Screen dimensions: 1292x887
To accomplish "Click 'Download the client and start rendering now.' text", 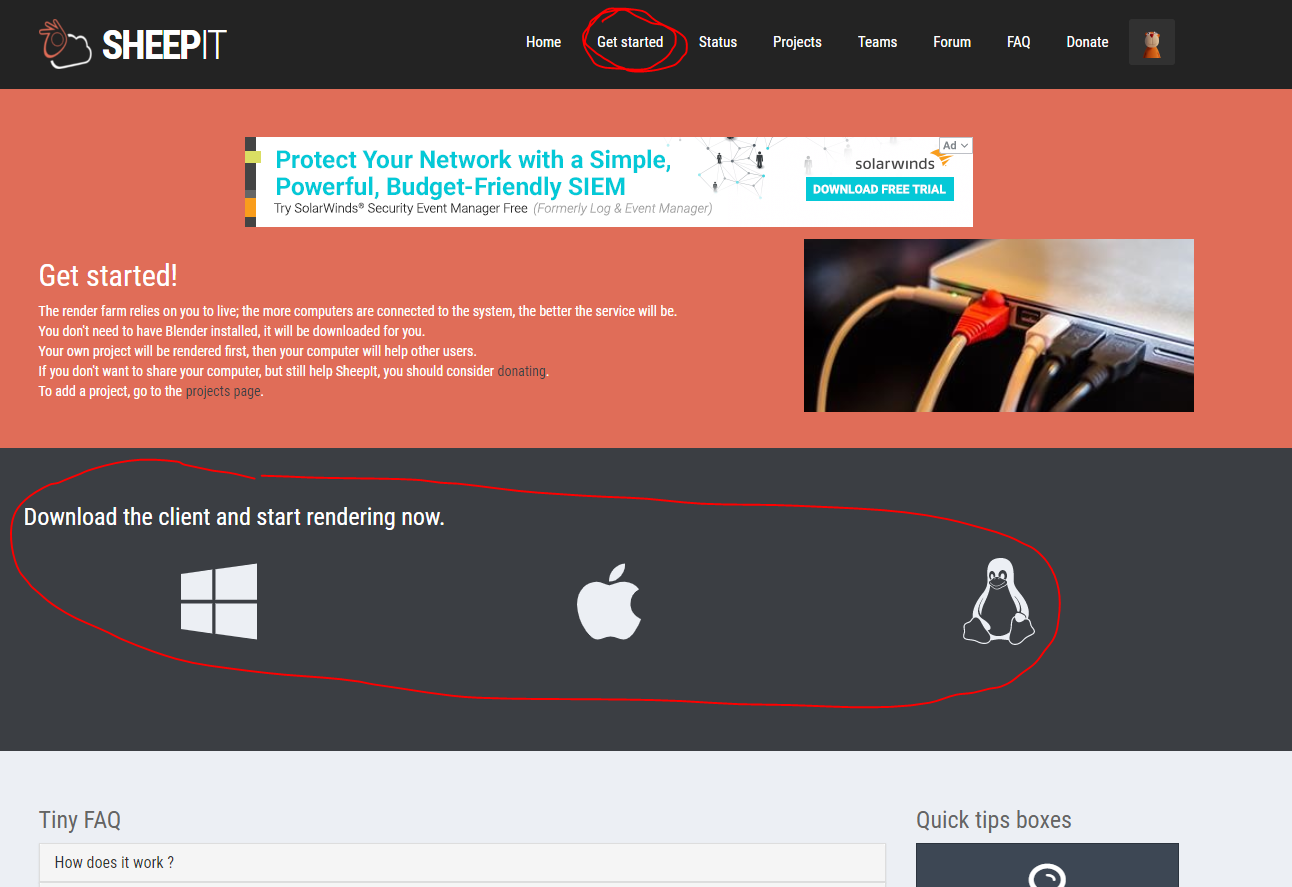I will [x=234, y=517].
